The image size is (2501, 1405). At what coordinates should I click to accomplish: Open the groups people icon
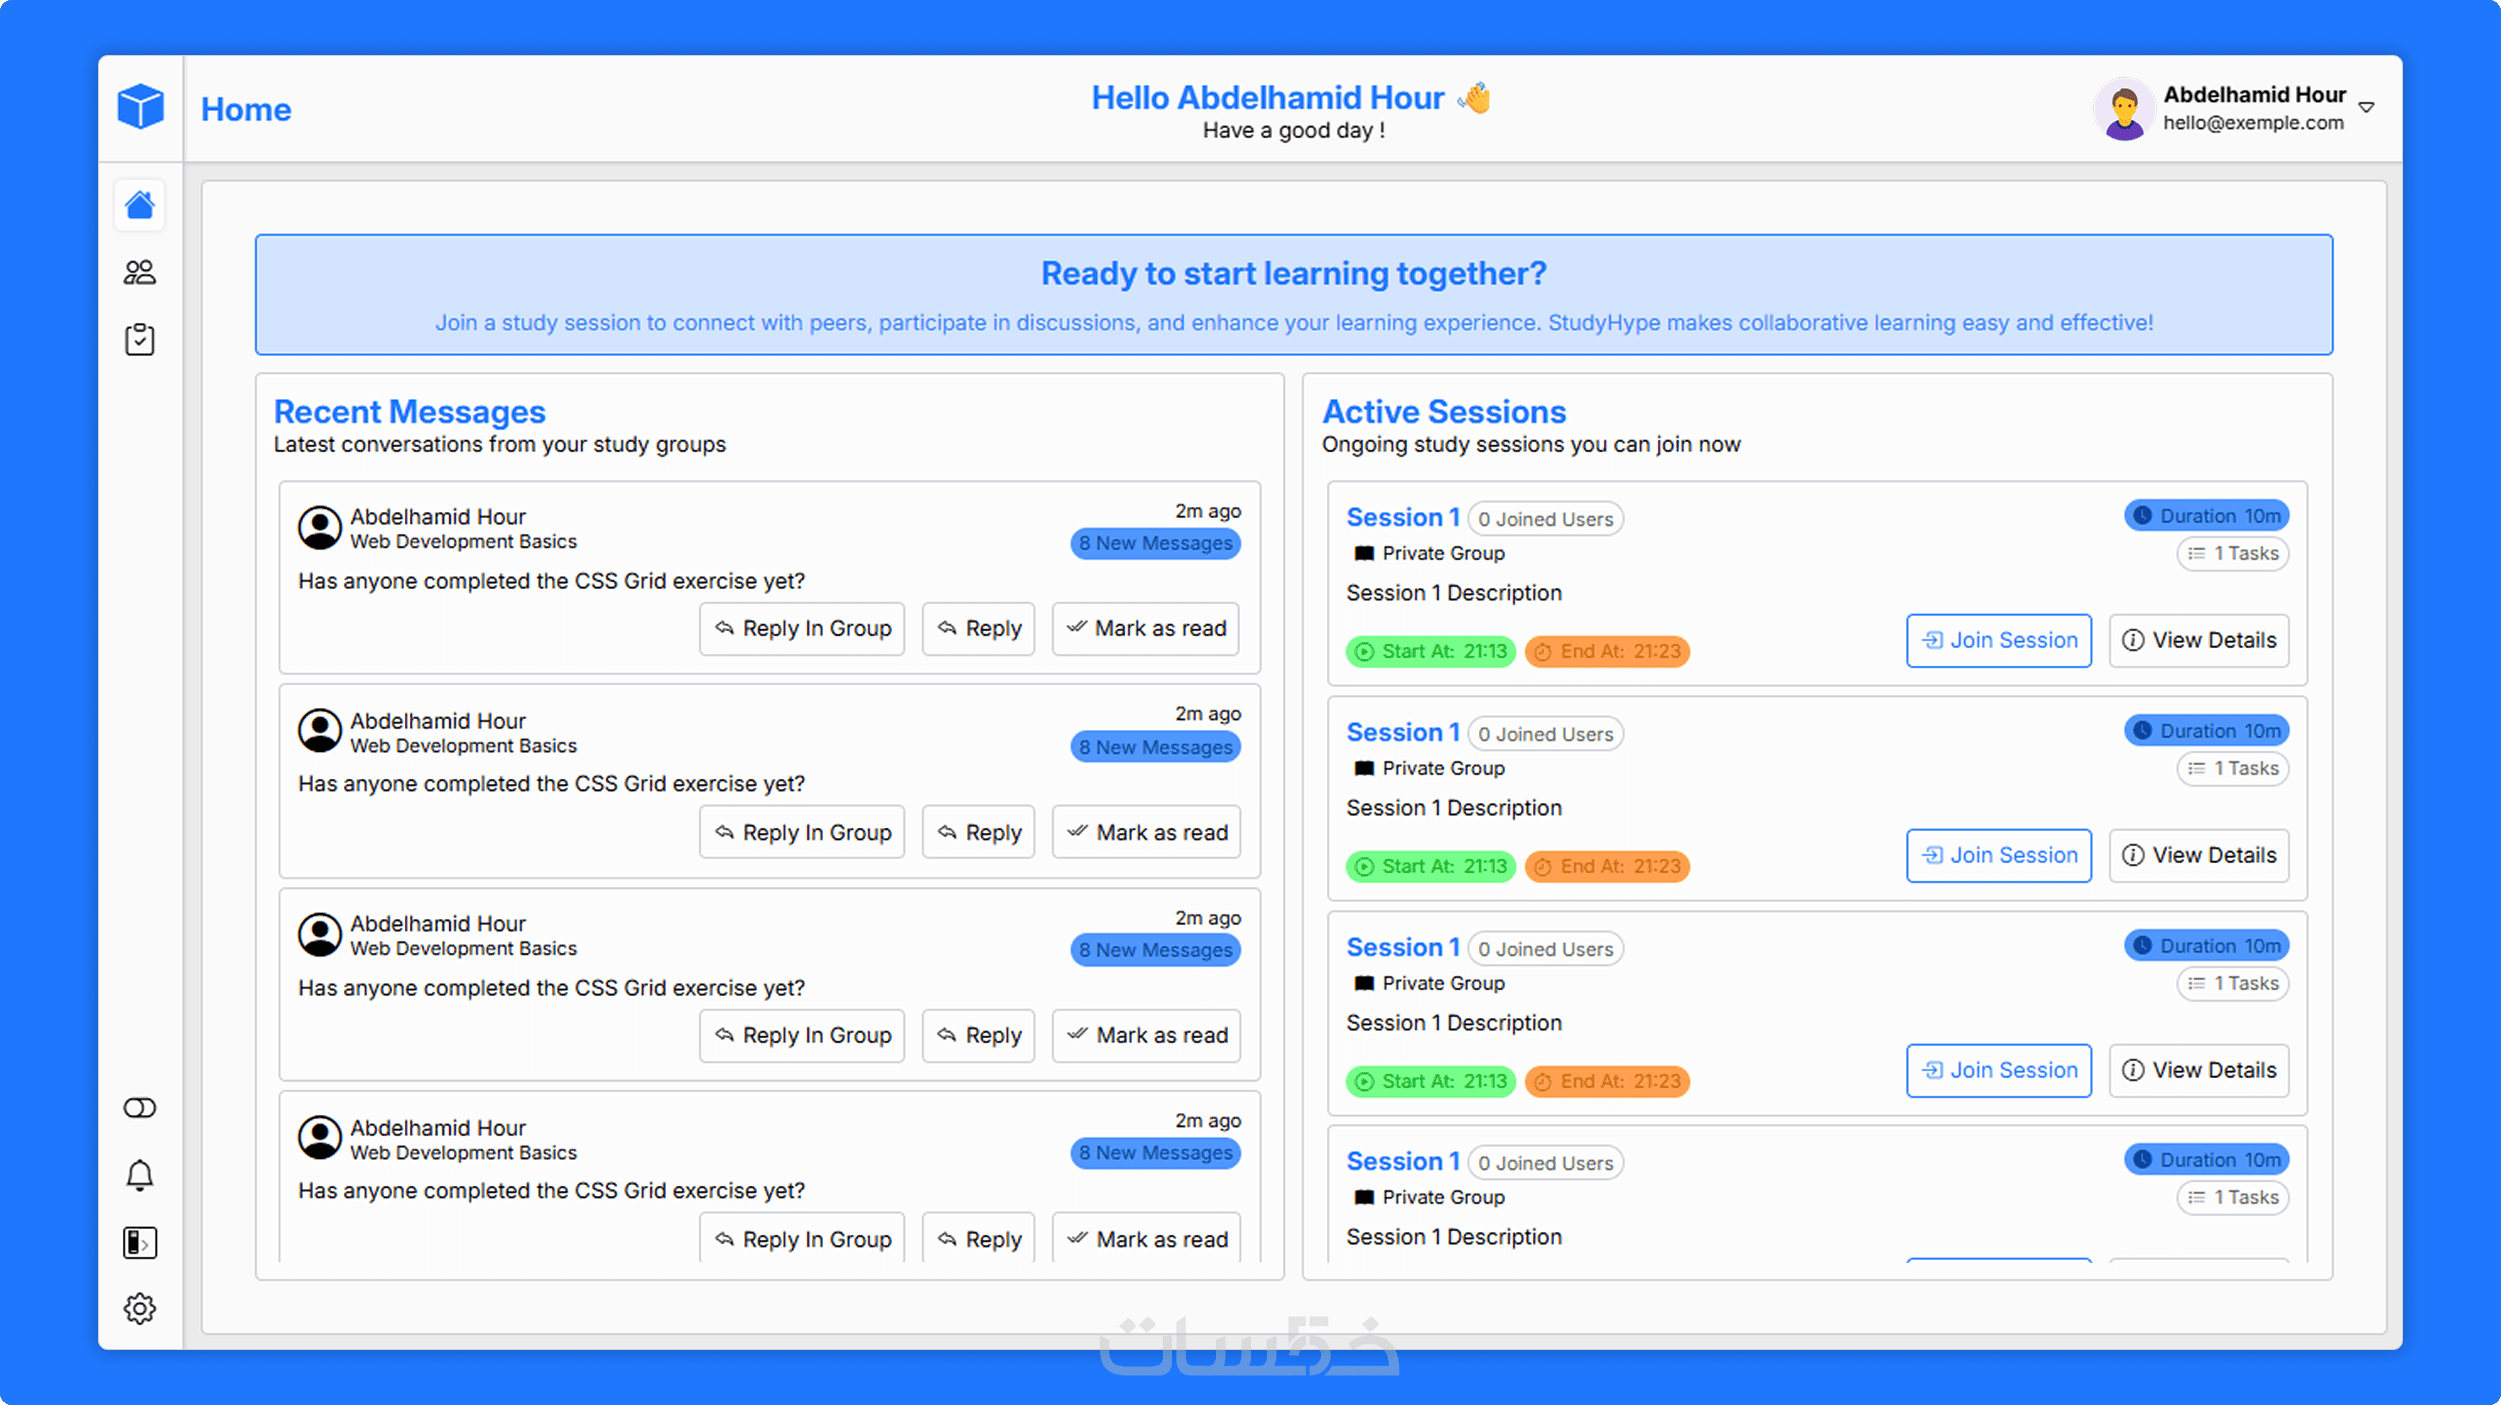tap(140, 272)
